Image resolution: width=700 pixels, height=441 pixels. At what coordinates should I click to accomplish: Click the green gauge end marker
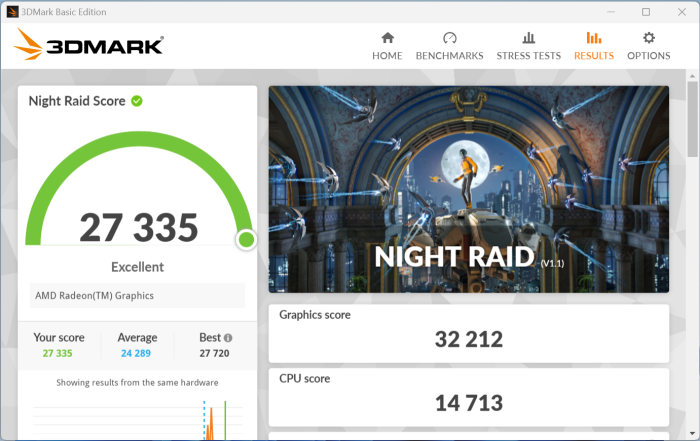pos(246,240)
